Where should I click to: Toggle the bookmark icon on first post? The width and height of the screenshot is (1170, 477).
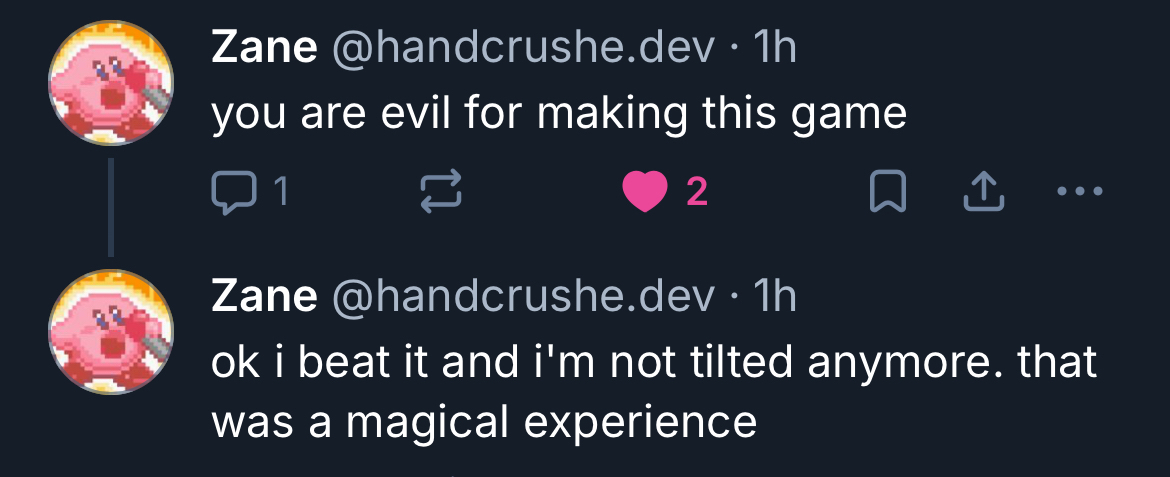(x=887, y=191)
